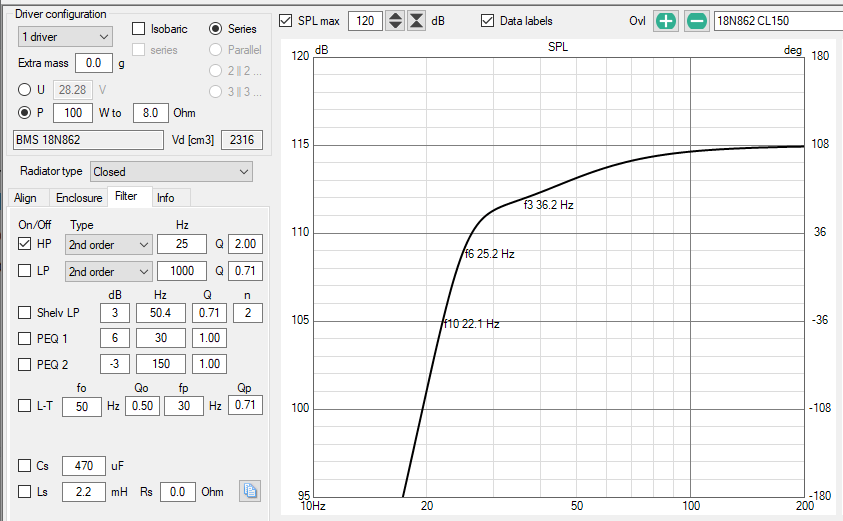Click the green plus add overlay icon
The width and height of the screenshot is (843, 521).
pos(666,21)
